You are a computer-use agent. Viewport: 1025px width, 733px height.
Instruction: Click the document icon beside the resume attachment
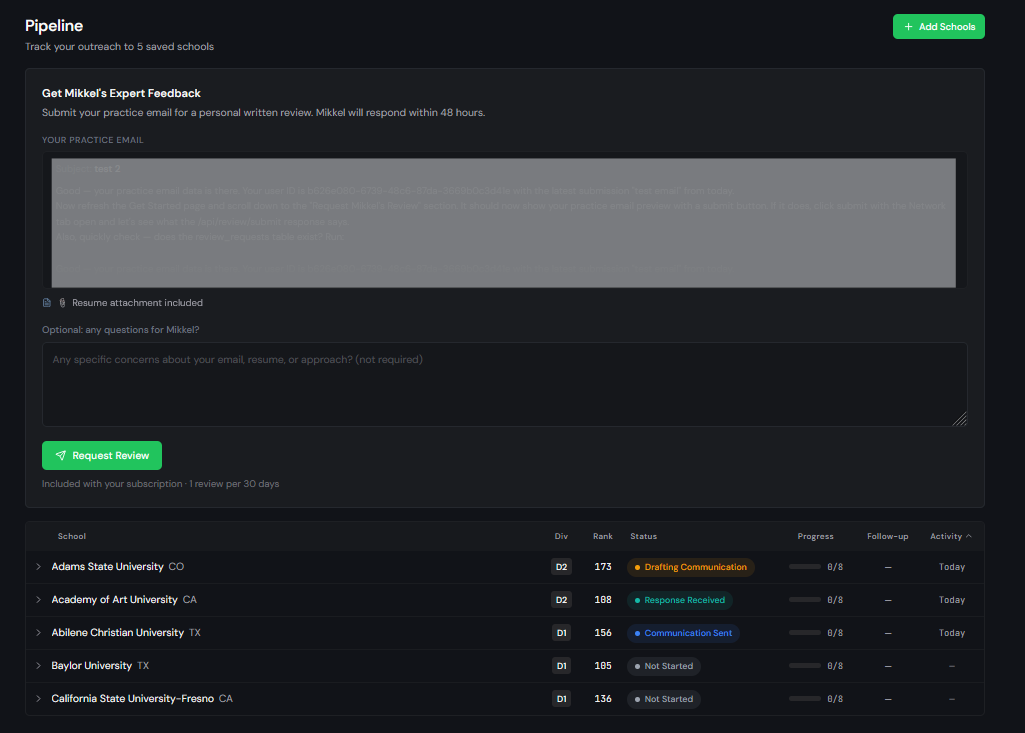click(x=47, y=303)
